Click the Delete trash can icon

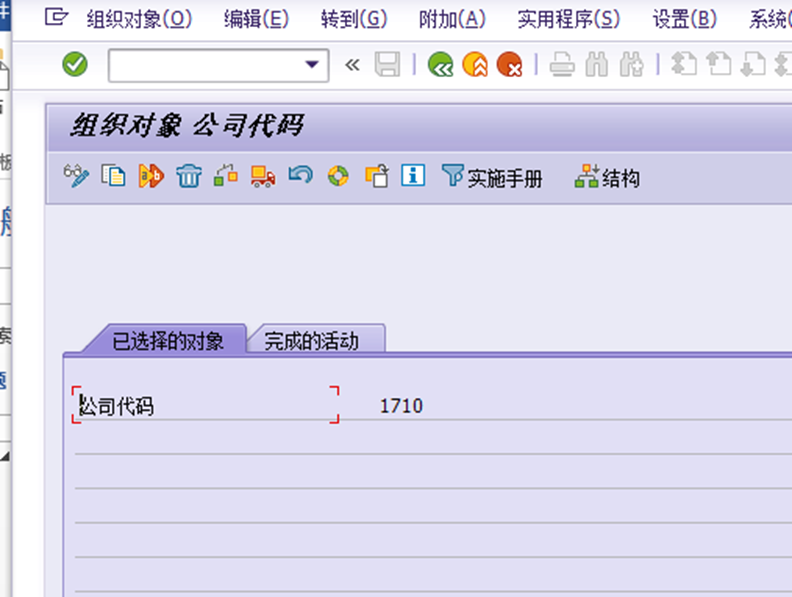pos(188,176)
